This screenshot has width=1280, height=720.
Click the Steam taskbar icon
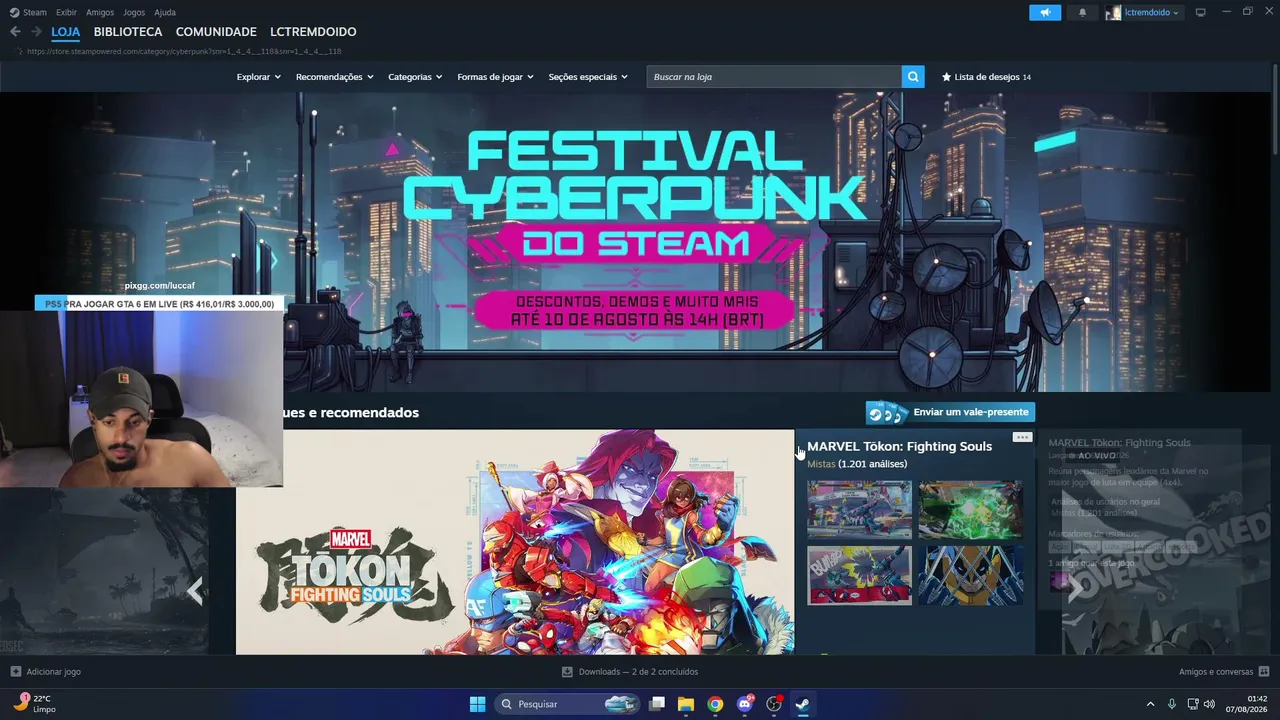802,704
